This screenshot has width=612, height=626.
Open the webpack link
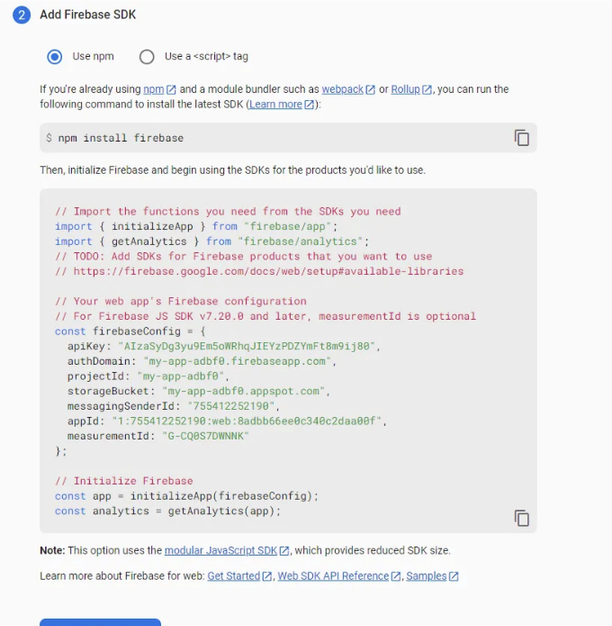[343, 89]
